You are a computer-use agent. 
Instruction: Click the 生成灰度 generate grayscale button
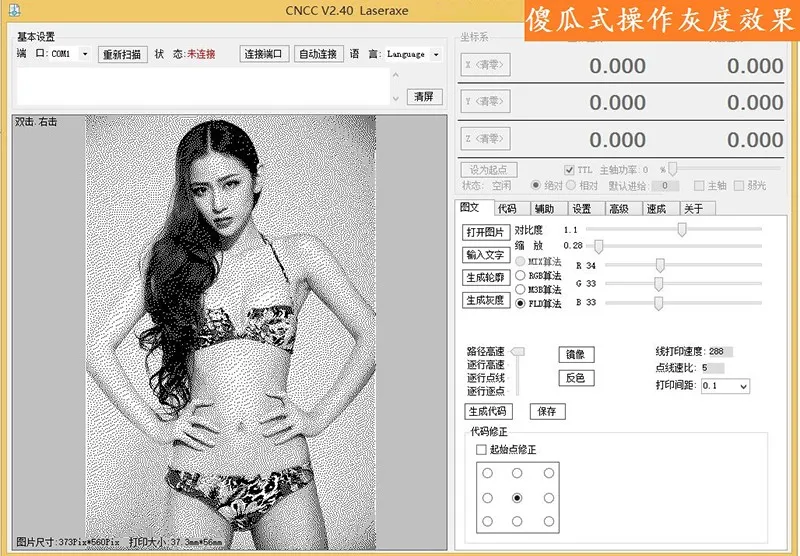pyautogui.click(x=486, y=300)
